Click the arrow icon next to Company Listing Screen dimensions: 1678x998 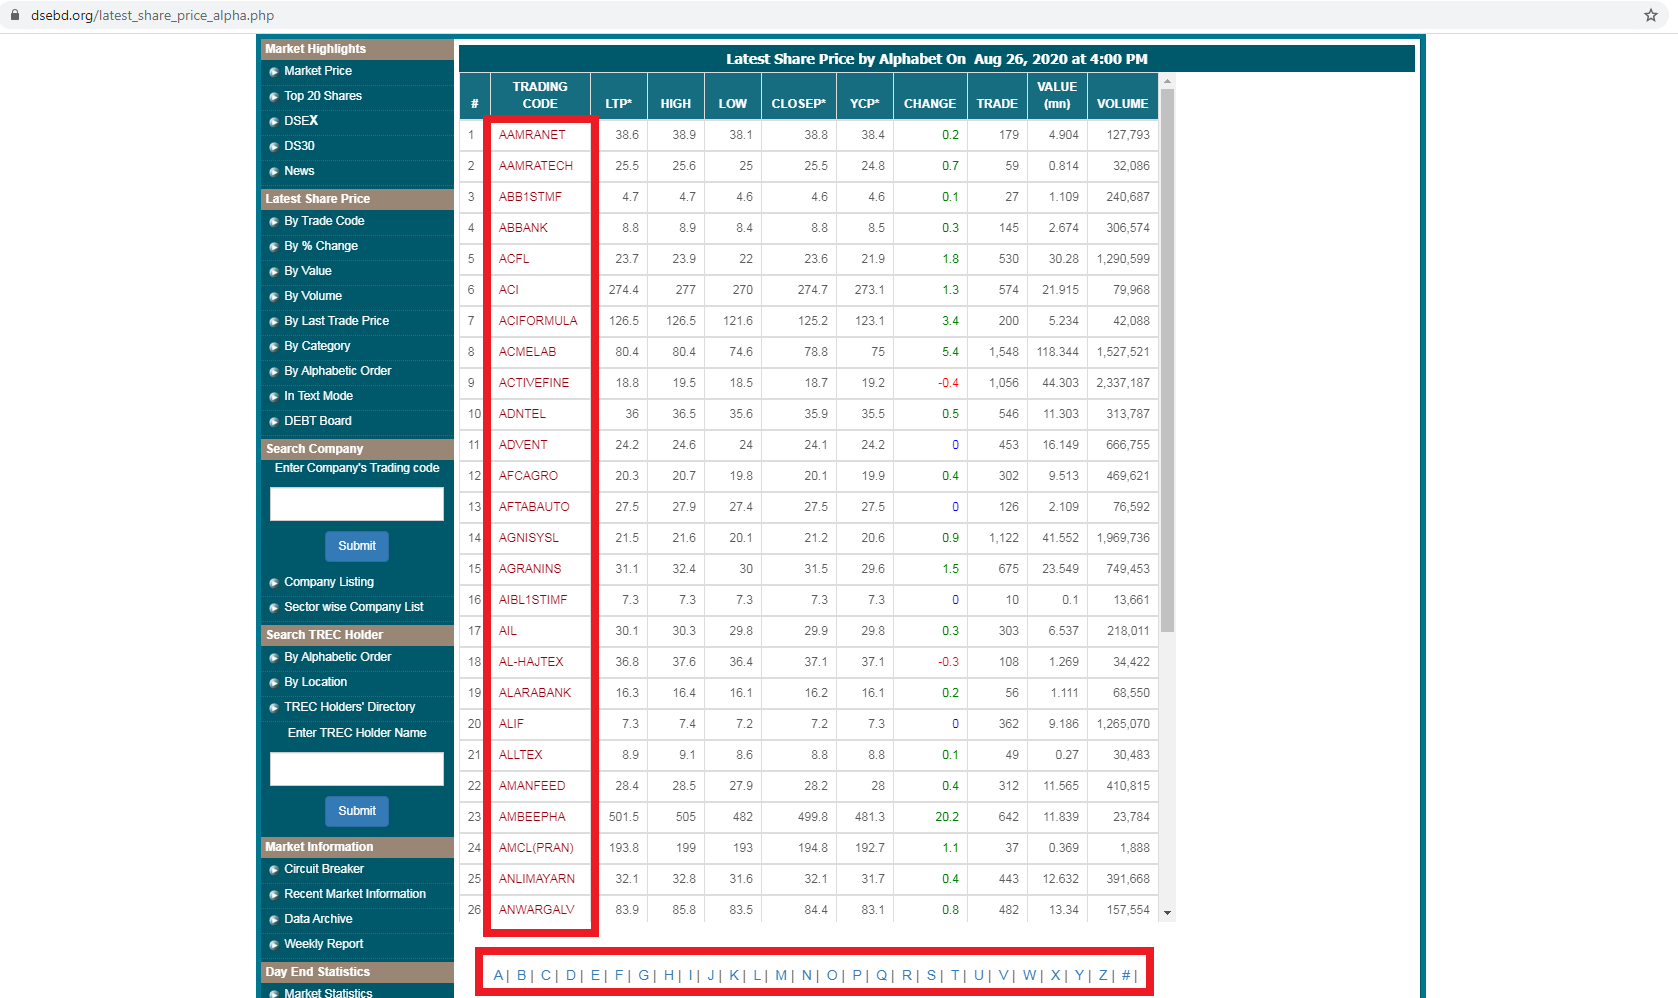274,581
